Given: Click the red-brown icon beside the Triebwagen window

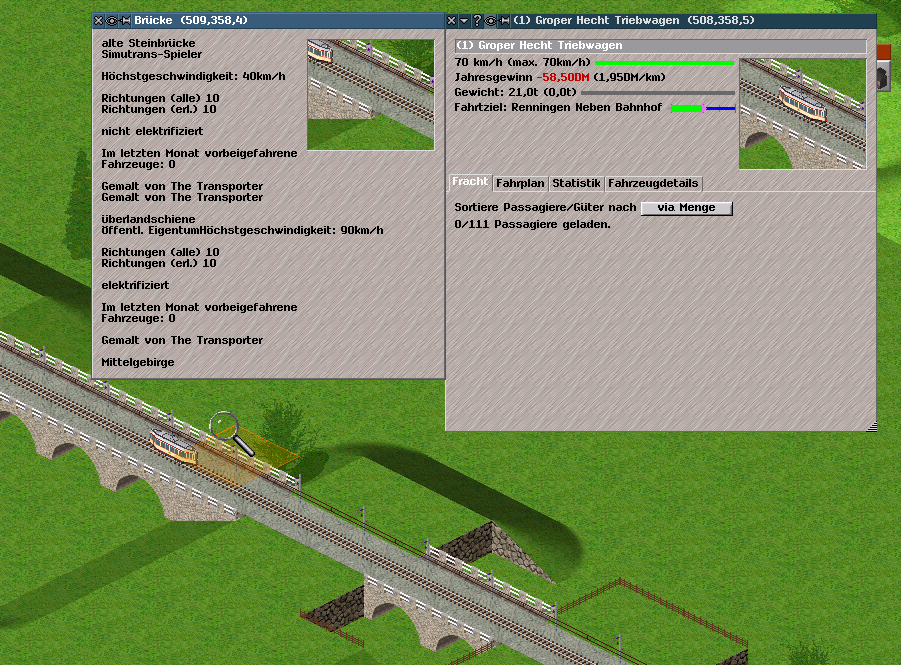Looking at the screenshot, I should (x=884, y=52).
